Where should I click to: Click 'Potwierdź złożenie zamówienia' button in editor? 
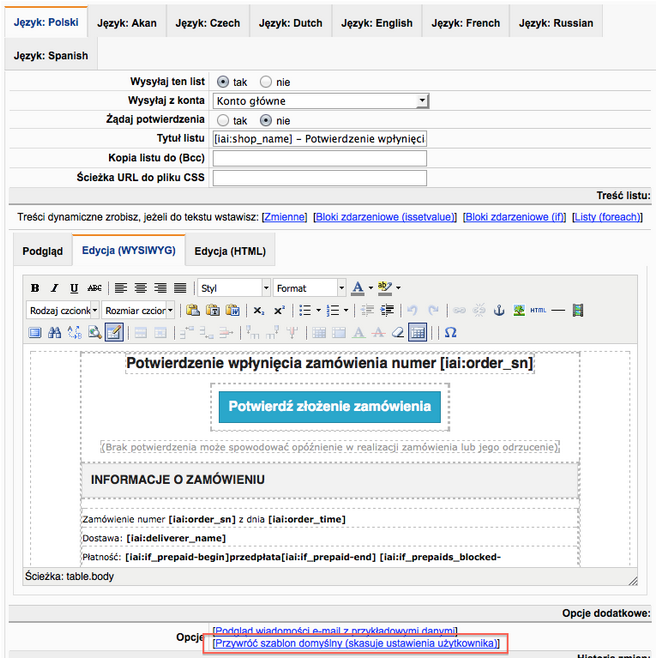click(330, 407)
